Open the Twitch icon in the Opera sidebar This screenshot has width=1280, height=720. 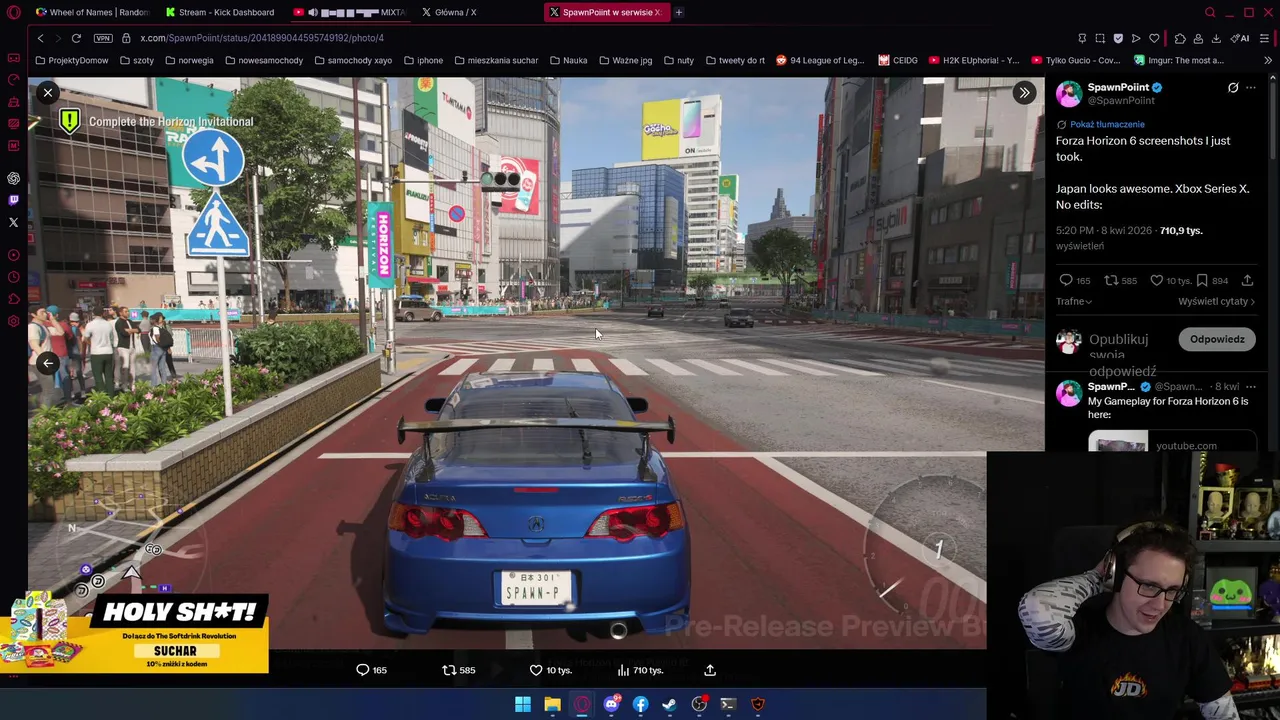[x=13, y=200]
